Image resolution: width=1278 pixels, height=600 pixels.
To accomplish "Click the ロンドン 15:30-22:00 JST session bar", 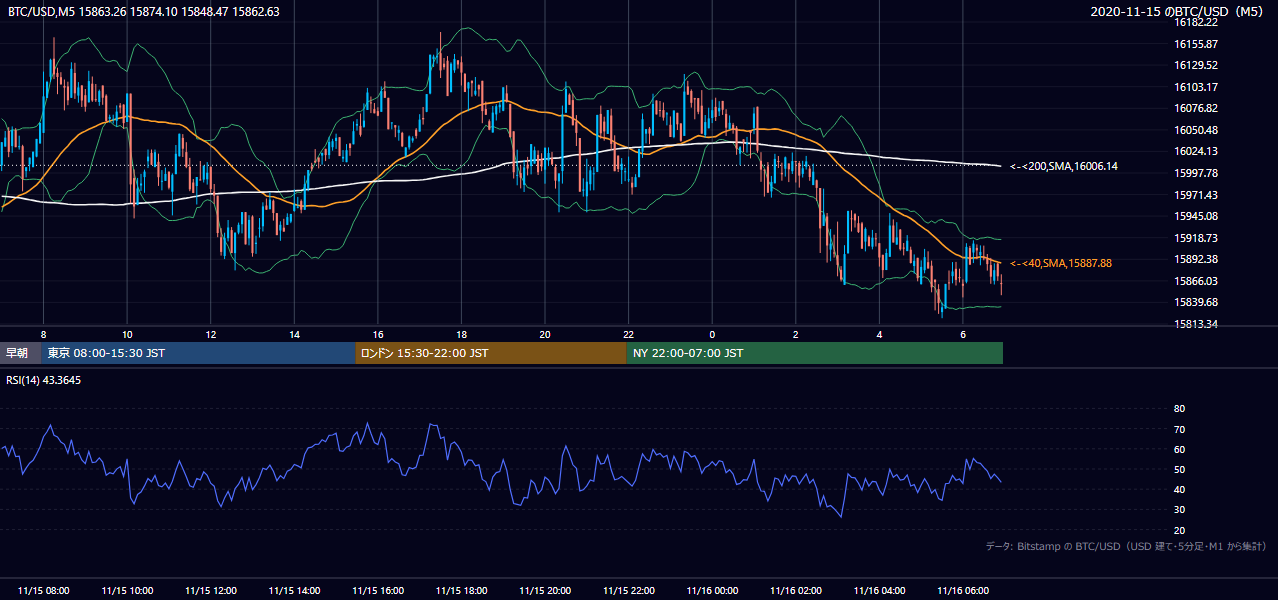I will point(491,353).
